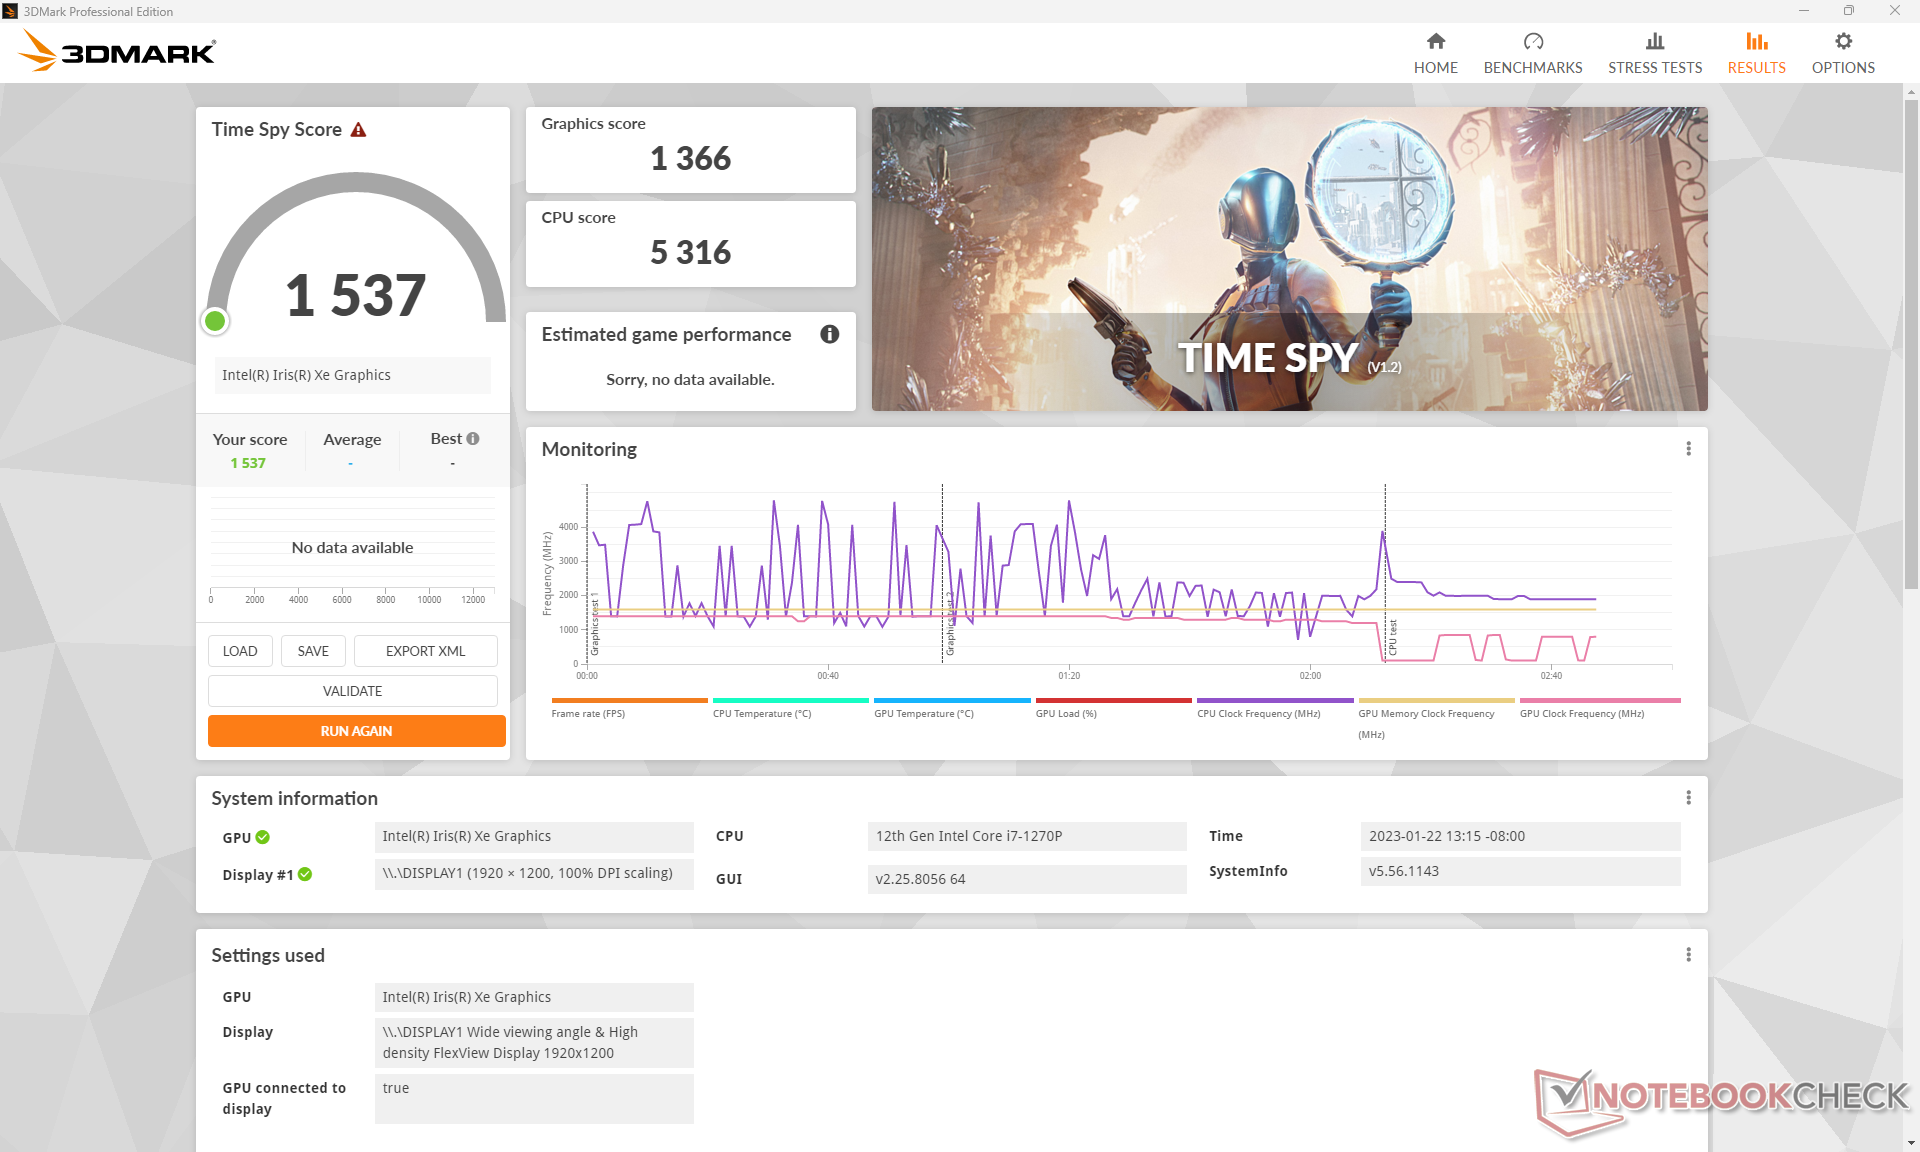Image resolution: width=1920 pixels, height=1152 pixels.
Task: Go to Stress Tests icon
Action: [x=1654, y=42]
